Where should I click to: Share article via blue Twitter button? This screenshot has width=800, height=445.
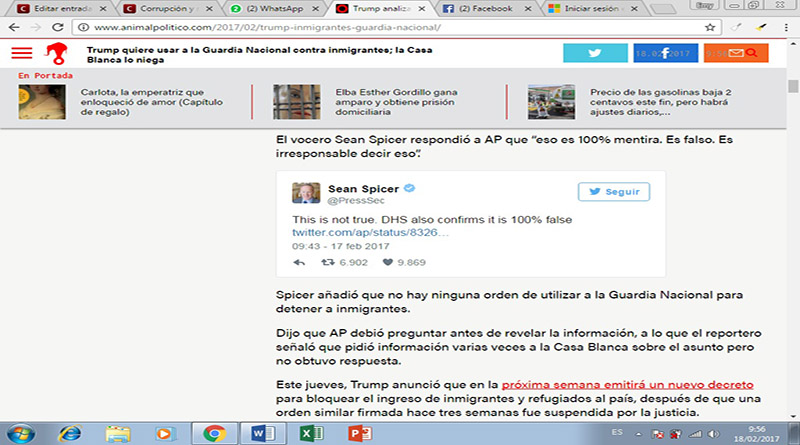595,53
